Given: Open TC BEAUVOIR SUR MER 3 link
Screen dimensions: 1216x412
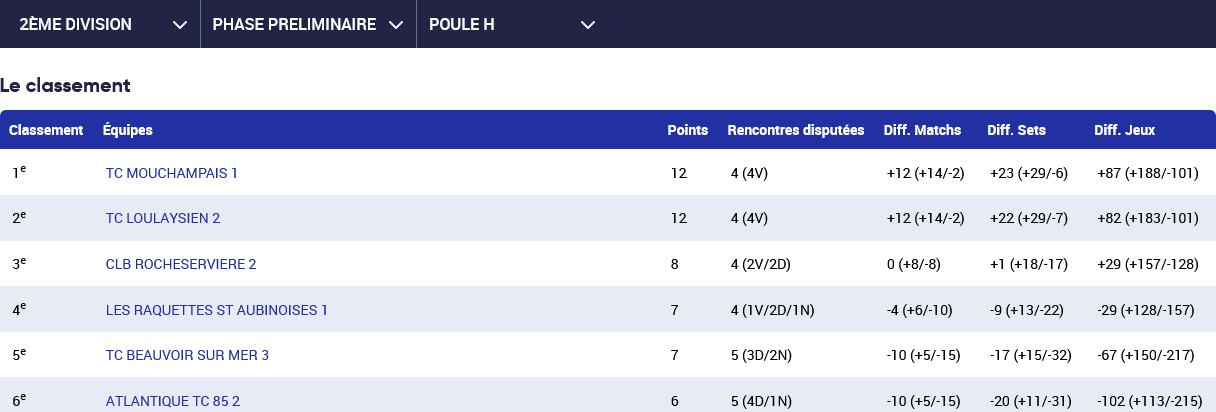Looking at the screenshot, I should click(x=187, y=355).
